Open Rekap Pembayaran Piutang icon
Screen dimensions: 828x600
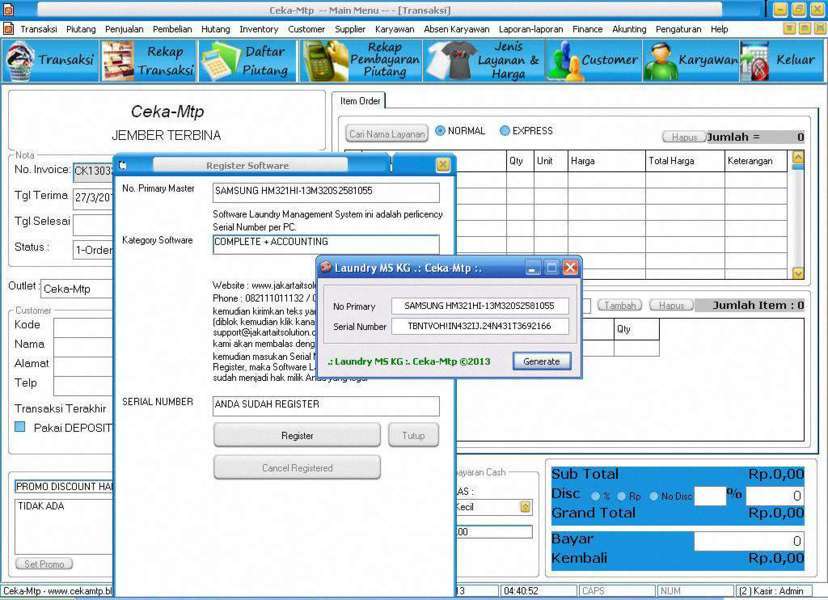coord(361,61)
